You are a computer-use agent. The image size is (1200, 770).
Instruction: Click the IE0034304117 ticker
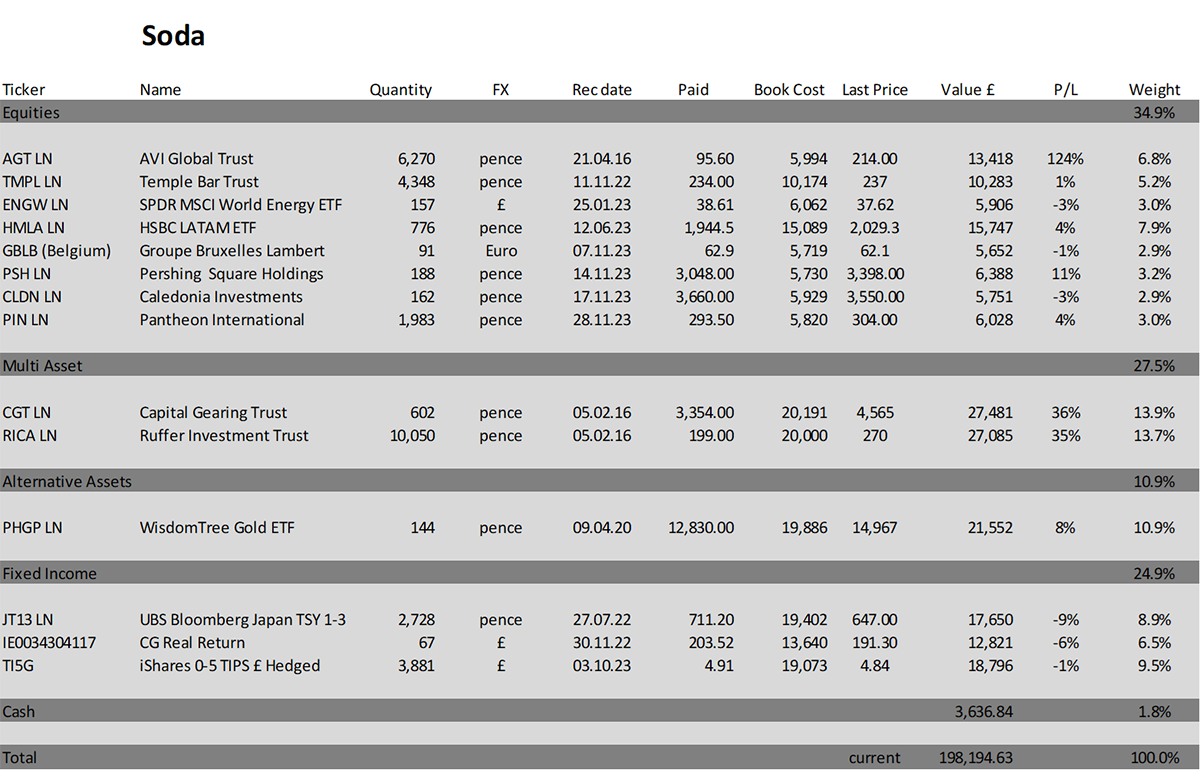(x=50, y=642)
